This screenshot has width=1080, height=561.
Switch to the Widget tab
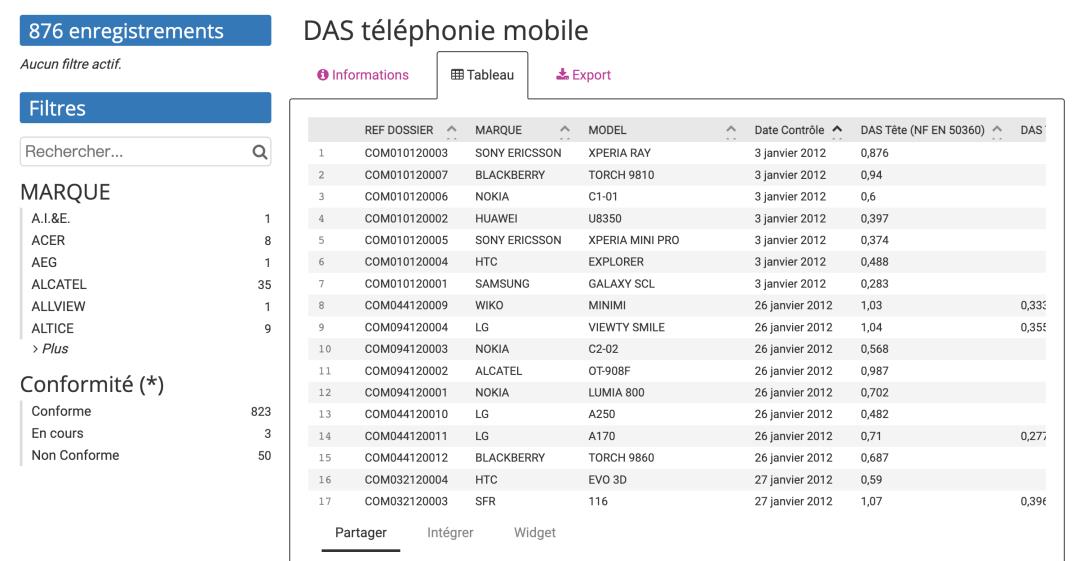(x=534, y=533)
